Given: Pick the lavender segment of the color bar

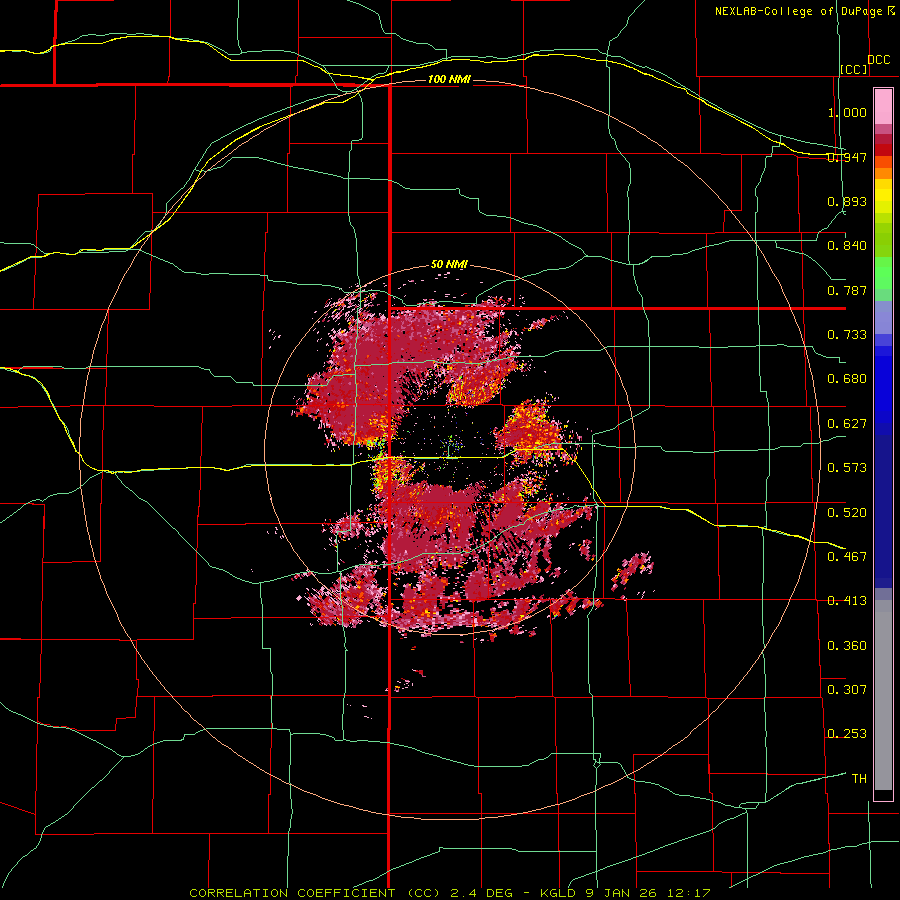Looking at the screenshot, I should coord(883,318).
